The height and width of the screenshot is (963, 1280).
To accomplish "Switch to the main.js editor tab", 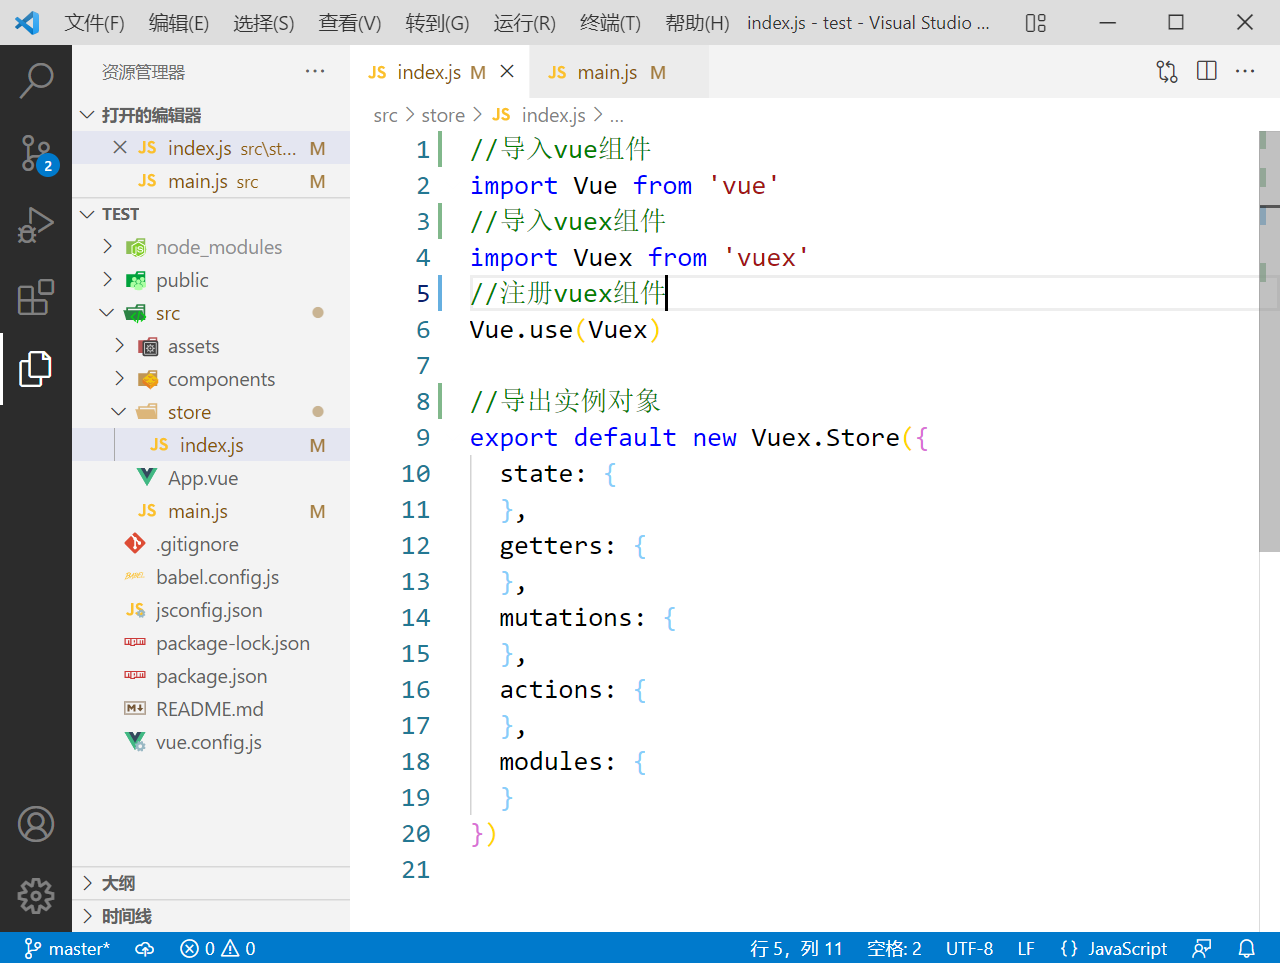I will click(x=619, y=72).
